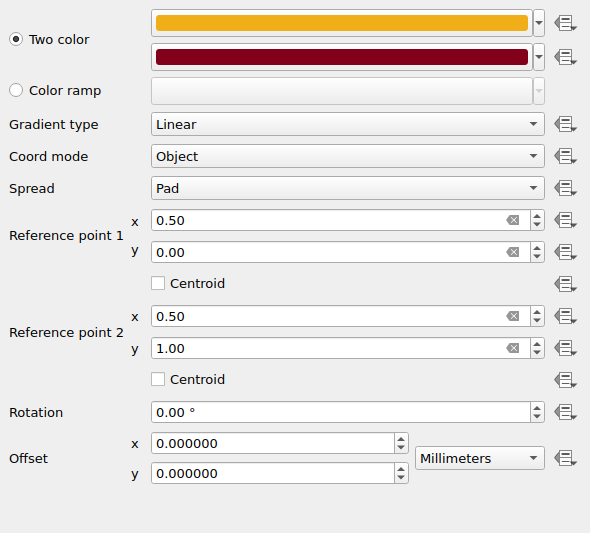Screen dimensions: 590x533
Task: Clear the Reference point 2 x value
Action: point(513,316)
